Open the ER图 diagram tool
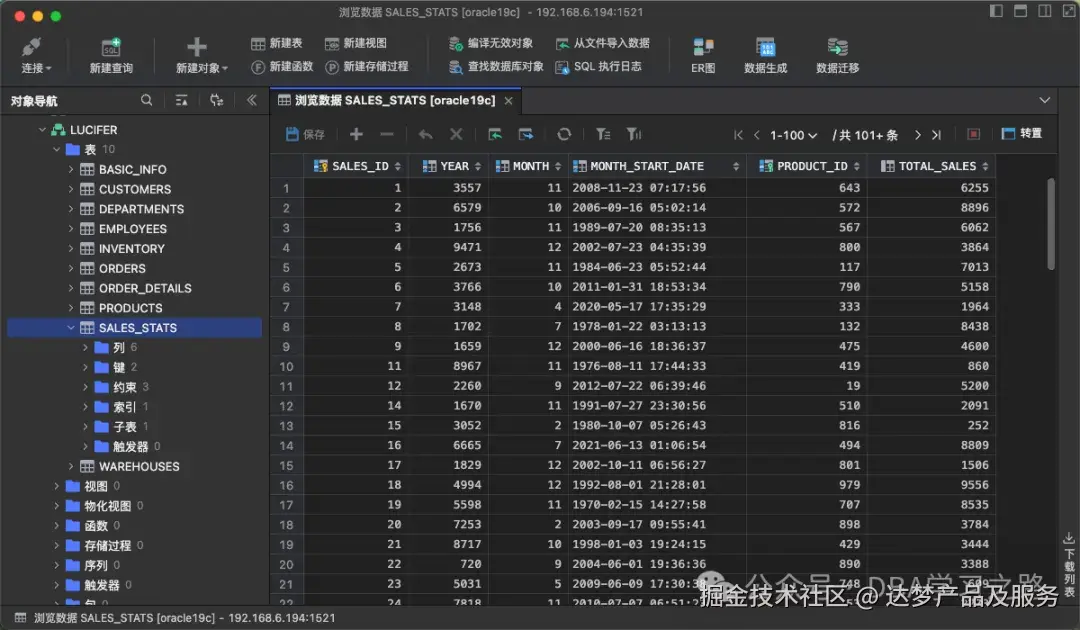The width and height of the screenshot is (1080, 630). 703,55
